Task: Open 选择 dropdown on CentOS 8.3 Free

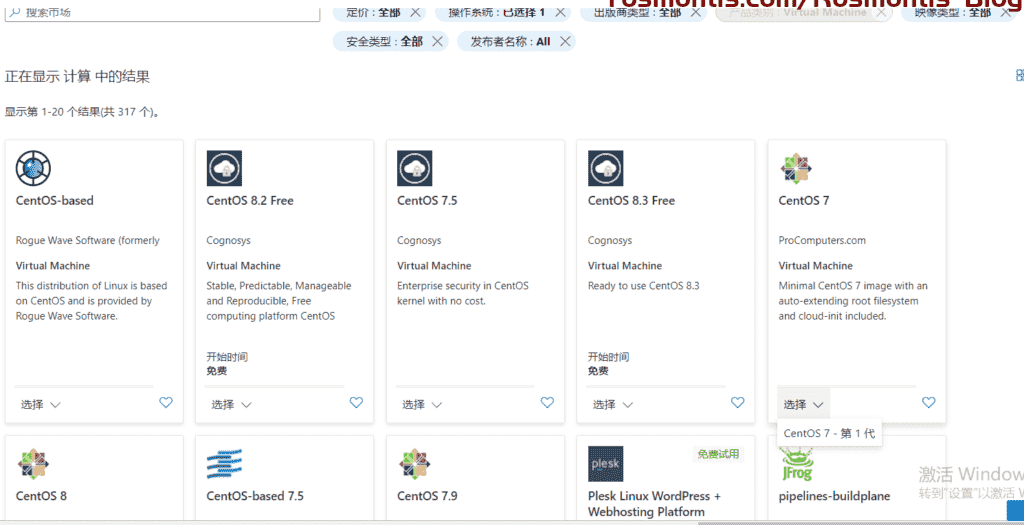Action: (613, 404)
